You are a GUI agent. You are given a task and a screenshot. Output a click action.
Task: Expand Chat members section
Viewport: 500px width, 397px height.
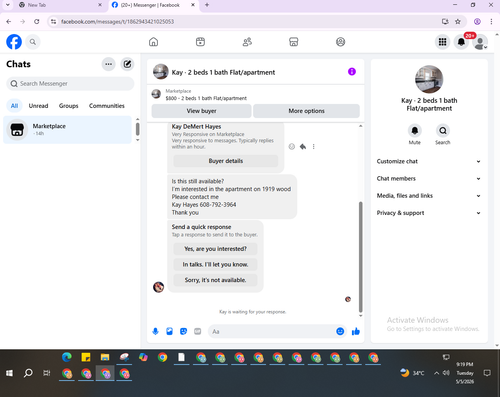[429, 179]
